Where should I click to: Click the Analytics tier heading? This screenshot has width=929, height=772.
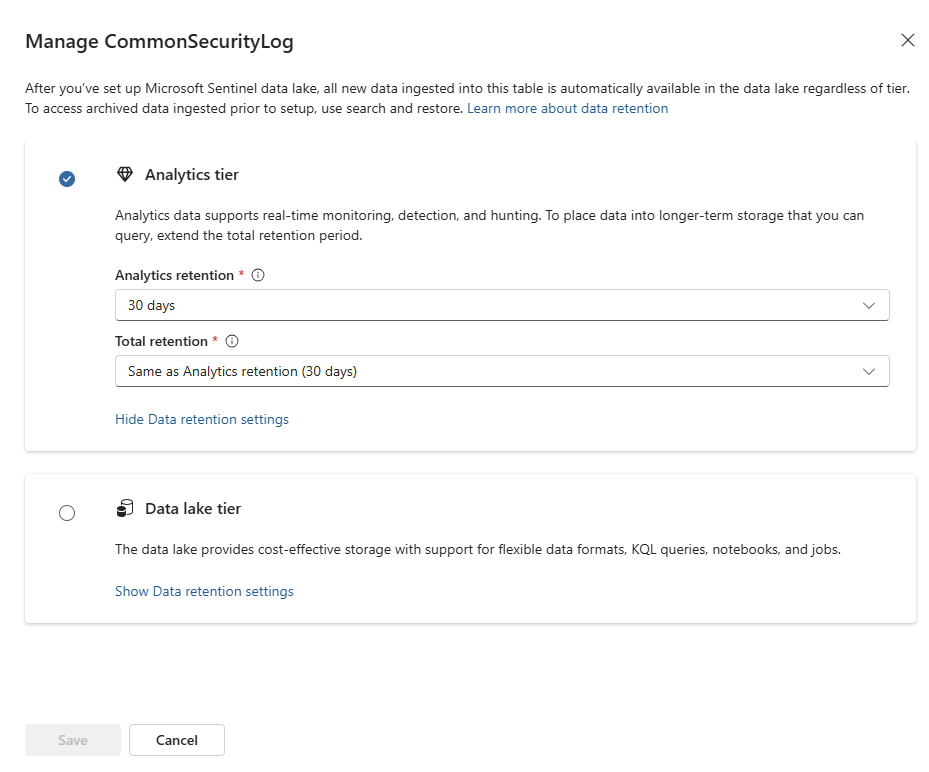coord(191,175)
